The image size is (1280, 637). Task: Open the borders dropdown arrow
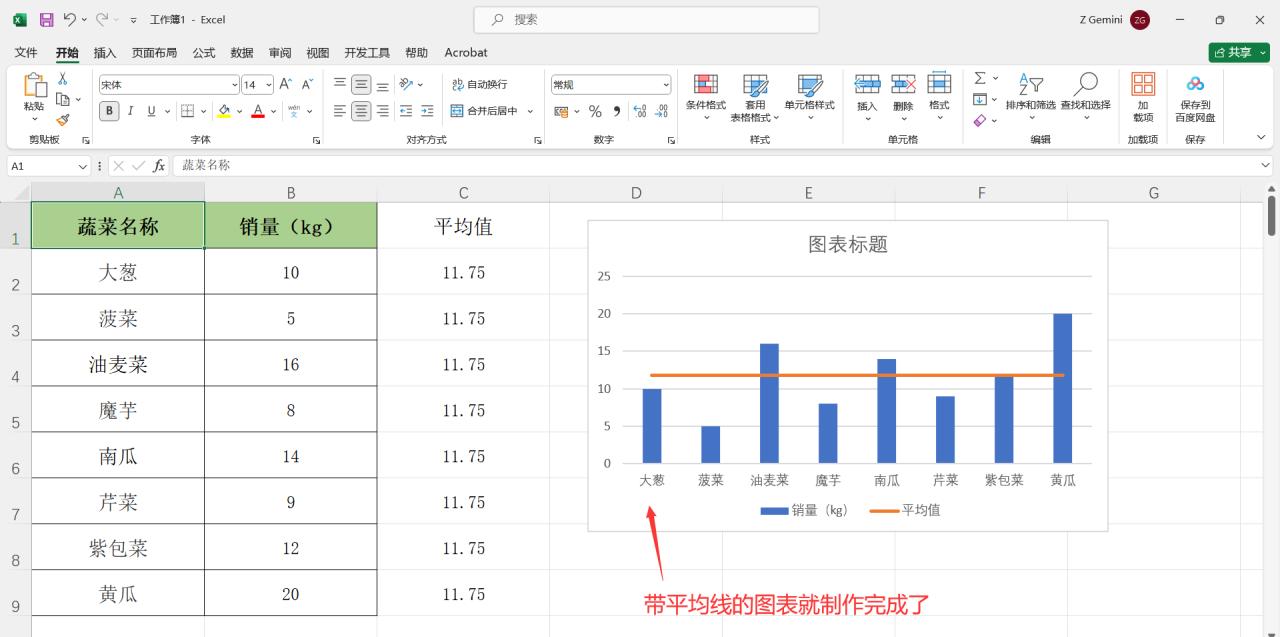pos(204,111)
